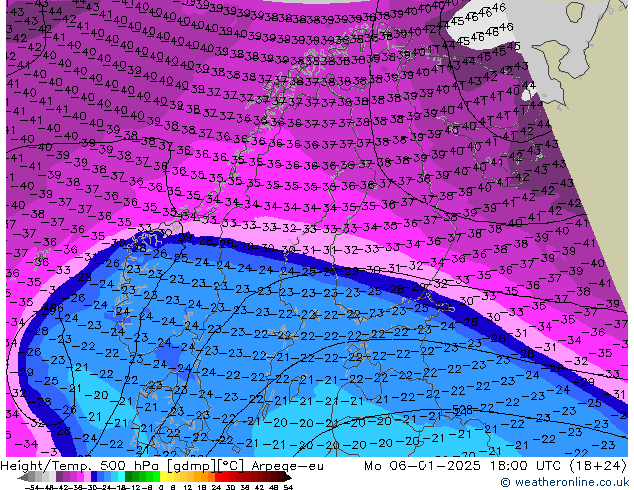
Task: Select the dark blue -30 legend swatch
Action: (x=94, y=477)
